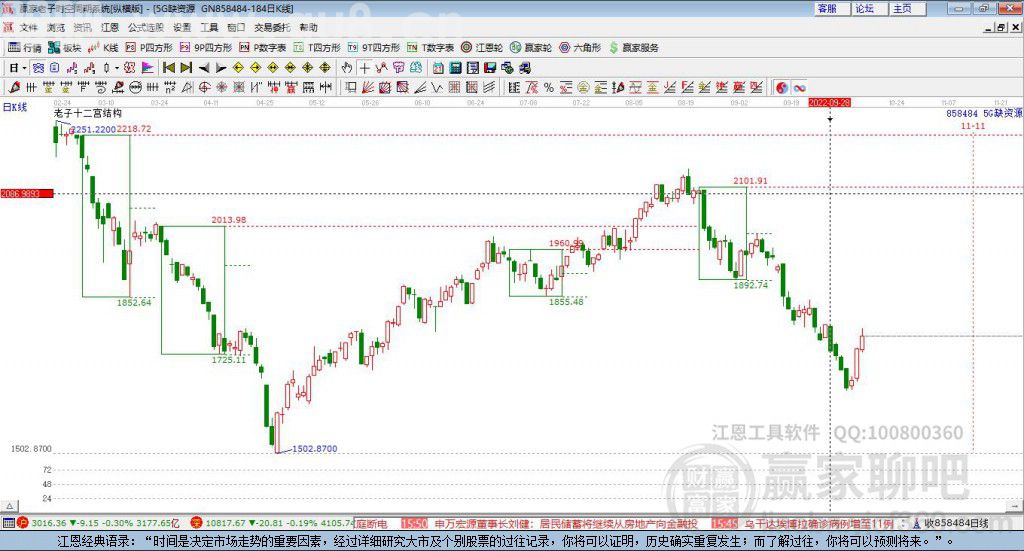Image resolution: width=1024 pixels, height=551 pixels.
Task: Open the P数字表 tool
Action: pos(263,48)
